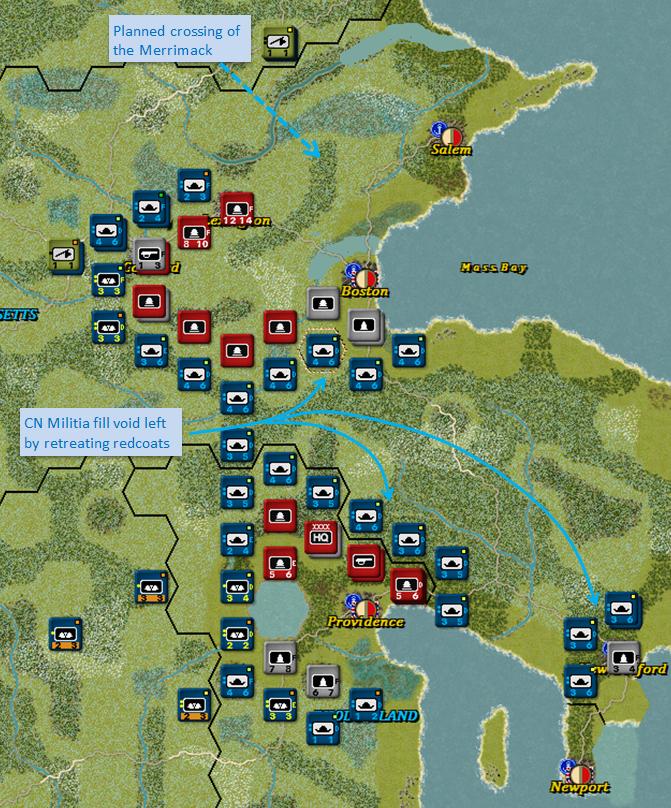Click the Salem name label

point(451,150)
